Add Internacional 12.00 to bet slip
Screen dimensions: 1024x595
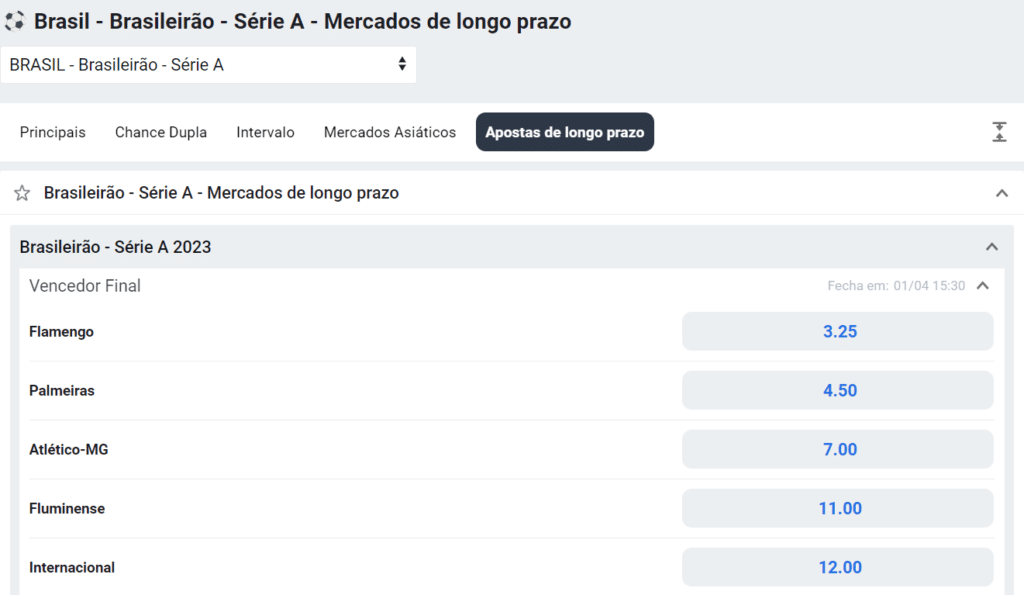pos(838,567)
